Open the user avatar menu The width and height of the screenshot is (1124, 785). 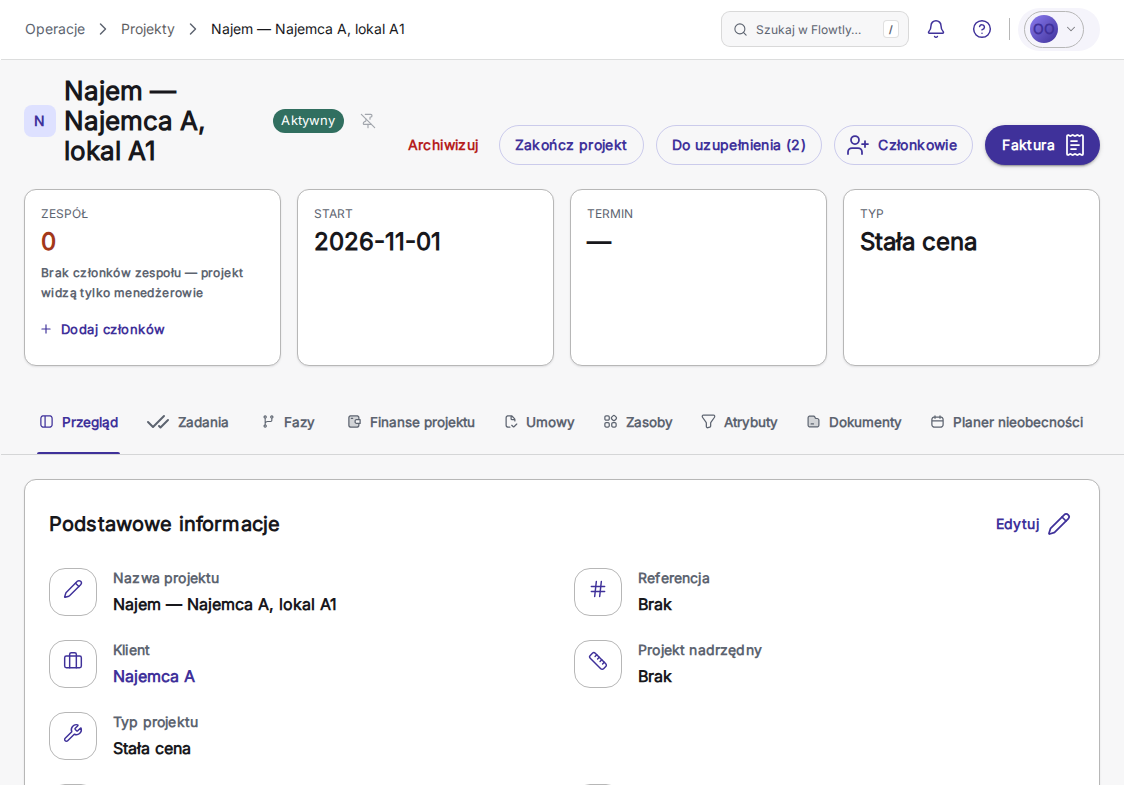1054,29
